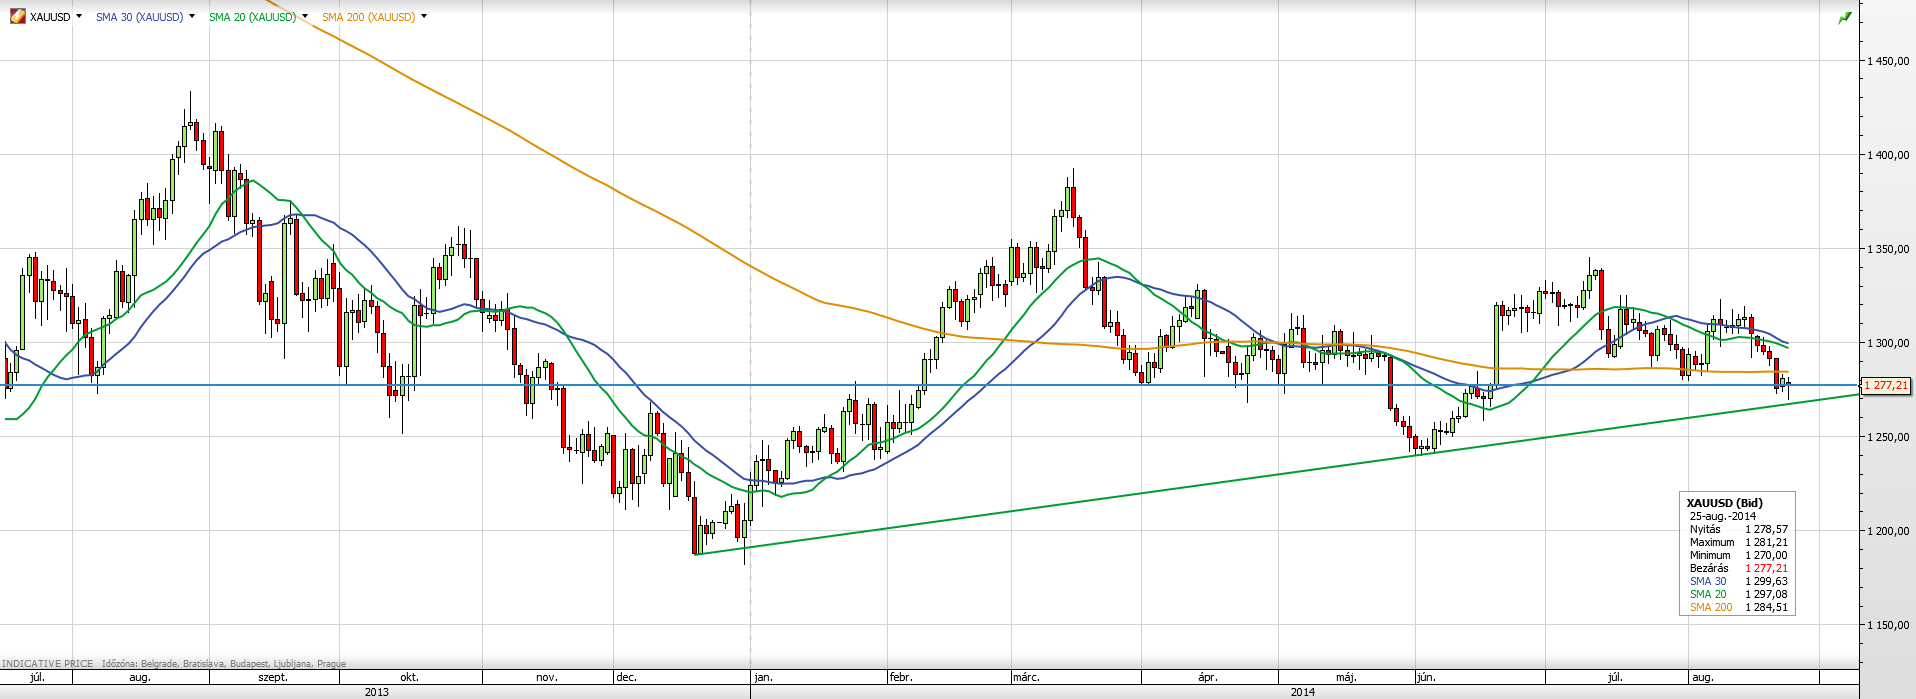Click the Minimum value 1 270,00
1916x699 pixels.
point(1767,555)
